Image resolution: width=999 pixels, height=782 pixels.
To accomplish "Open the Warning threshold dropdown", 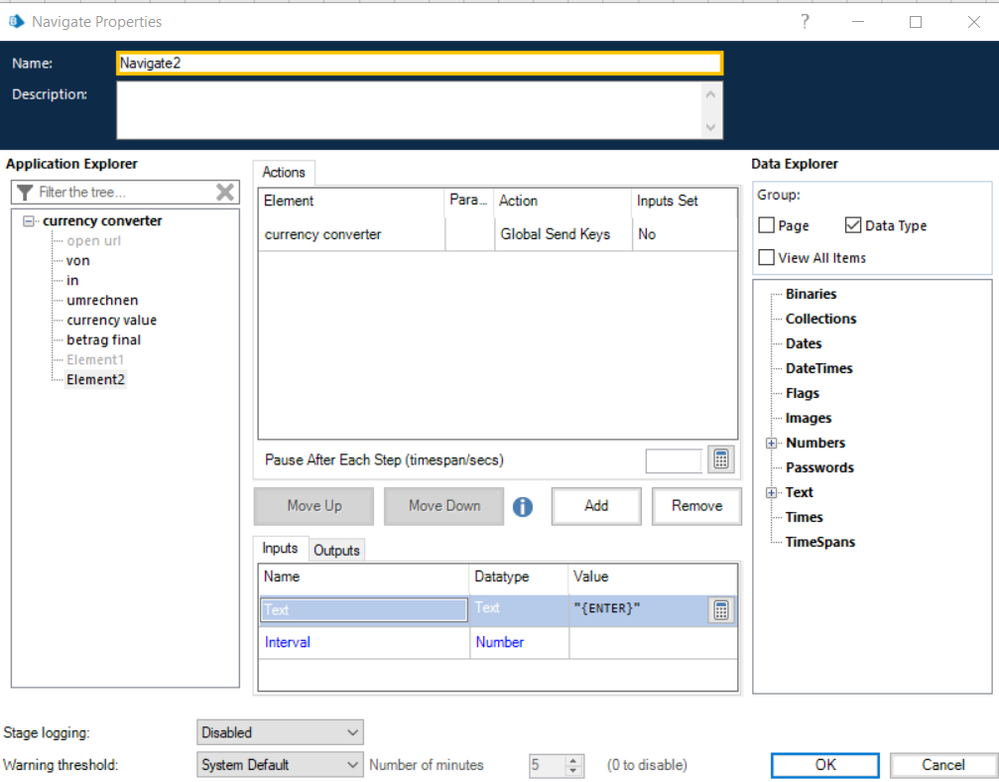I will point(280,765).
